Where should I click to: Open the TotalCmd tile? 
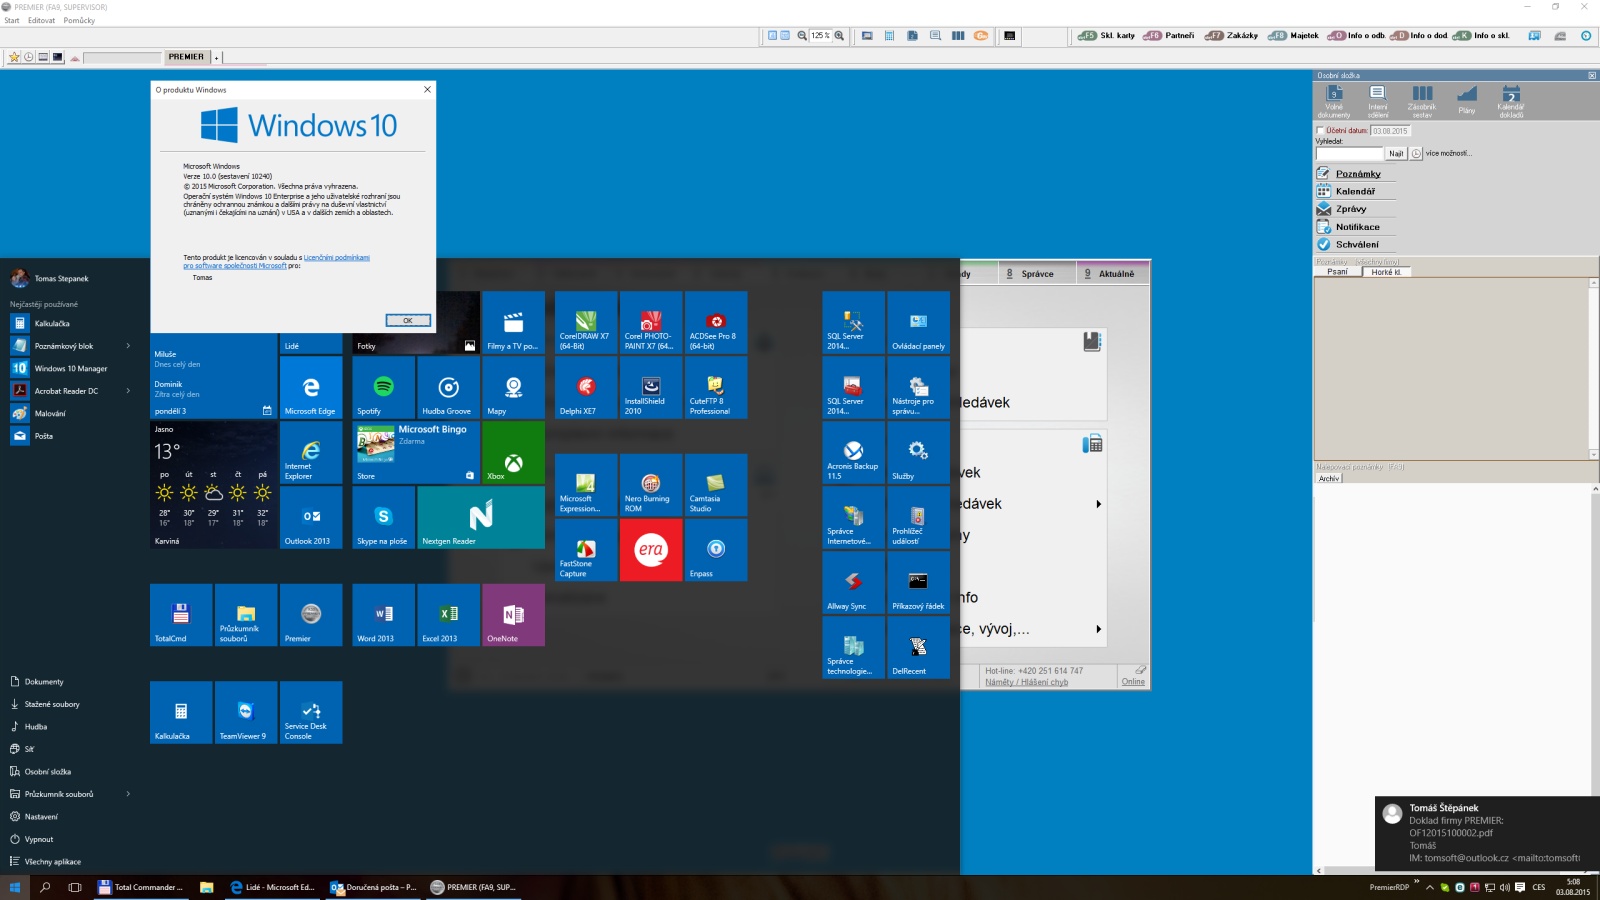(181, 614)
